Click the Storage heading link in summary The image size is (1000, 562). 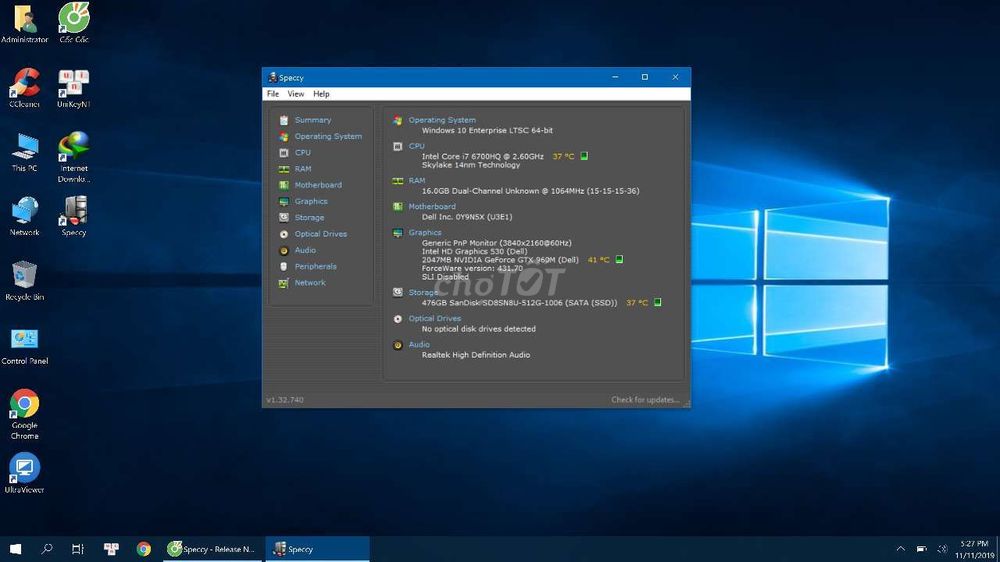point(423,293)
